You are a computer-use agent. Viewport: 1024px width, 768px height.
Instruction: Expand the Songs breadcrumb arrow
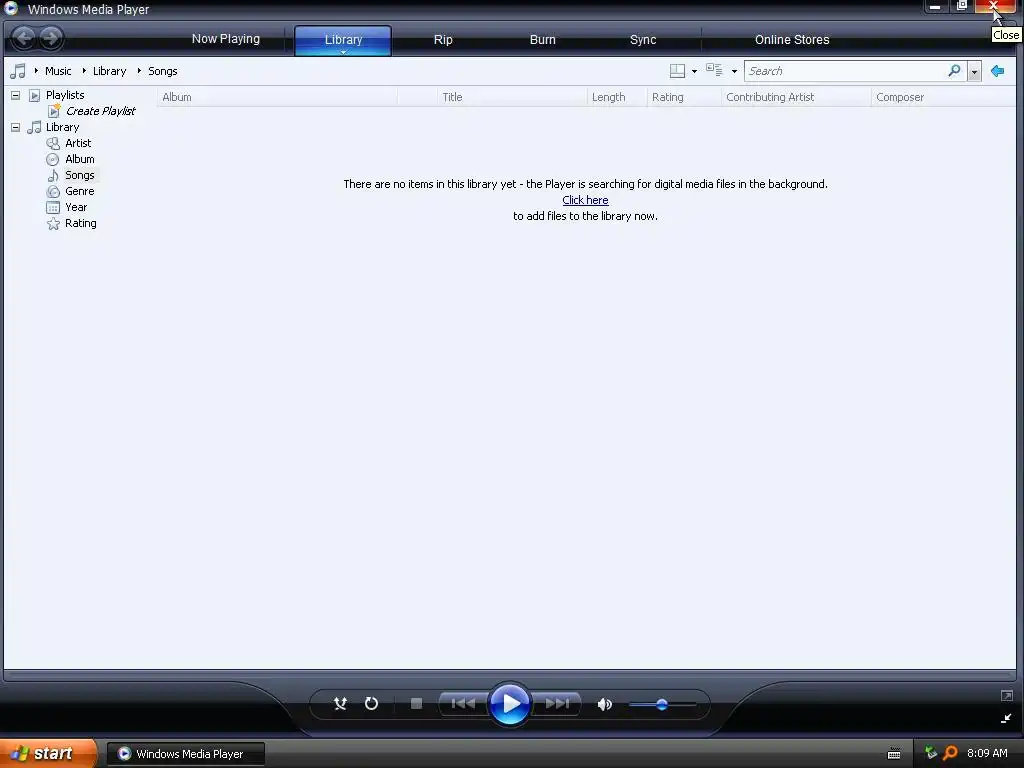(x=139, y=71)
